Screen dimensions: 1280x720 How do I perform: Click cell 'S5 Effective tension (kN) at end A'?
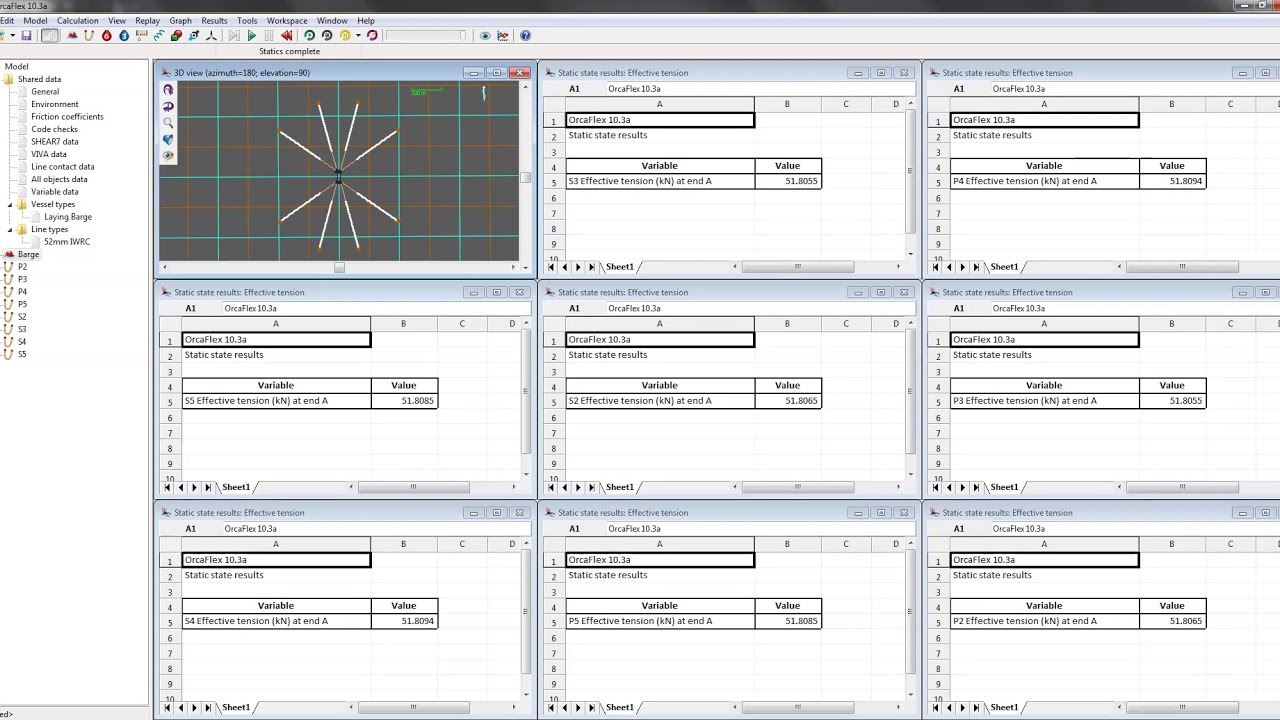[x=276, y=401]
